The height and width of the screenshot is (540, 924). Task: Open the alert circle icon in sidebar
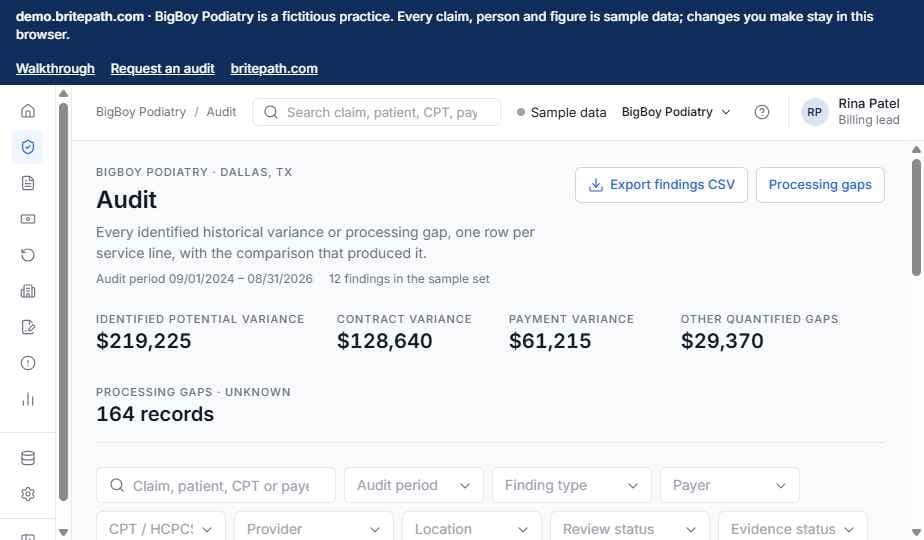click(x=28, y=363)
